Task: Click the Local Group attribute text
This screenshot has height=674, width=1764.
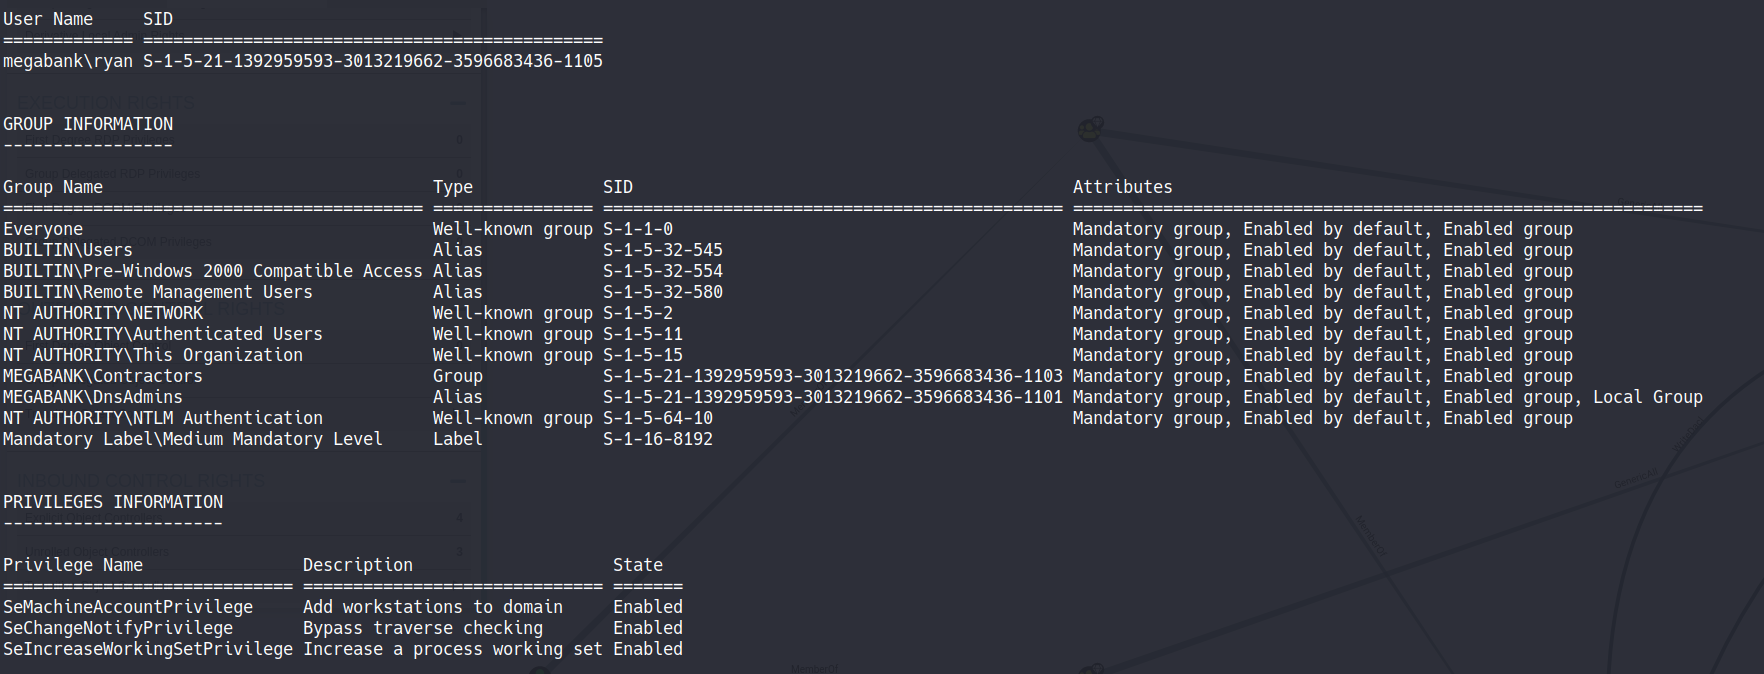Action: [1647, 397]
